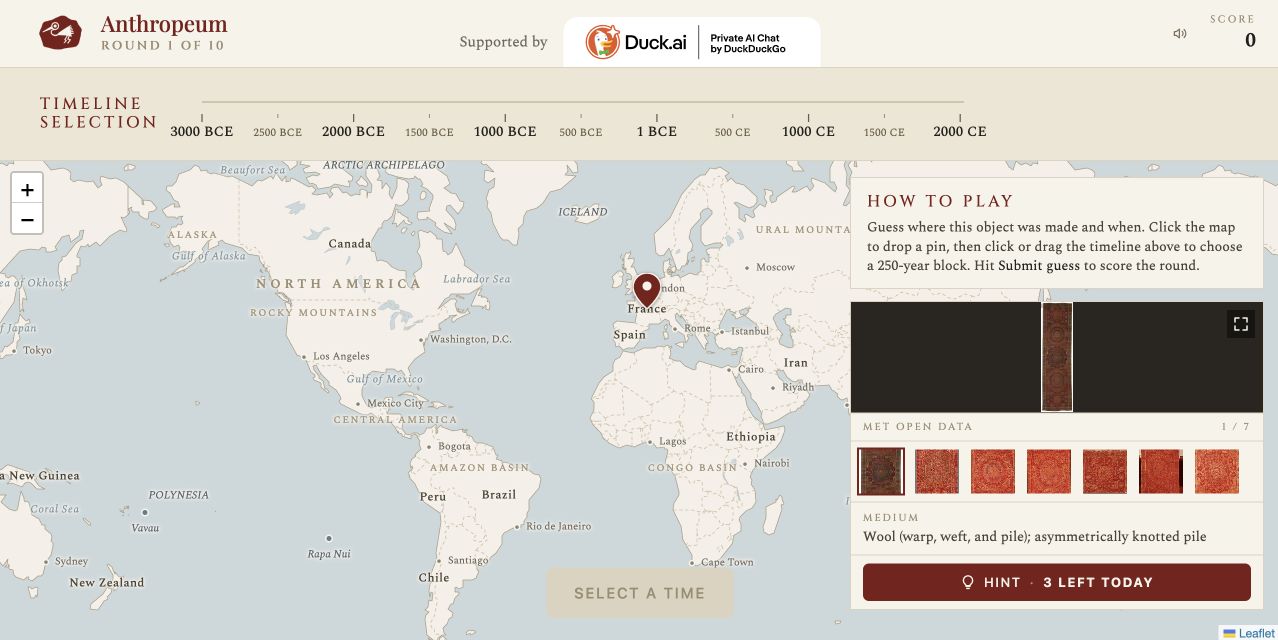1278x640 pixels.
Task: Select the first carpet thumbnail
Action: [881, 471]
